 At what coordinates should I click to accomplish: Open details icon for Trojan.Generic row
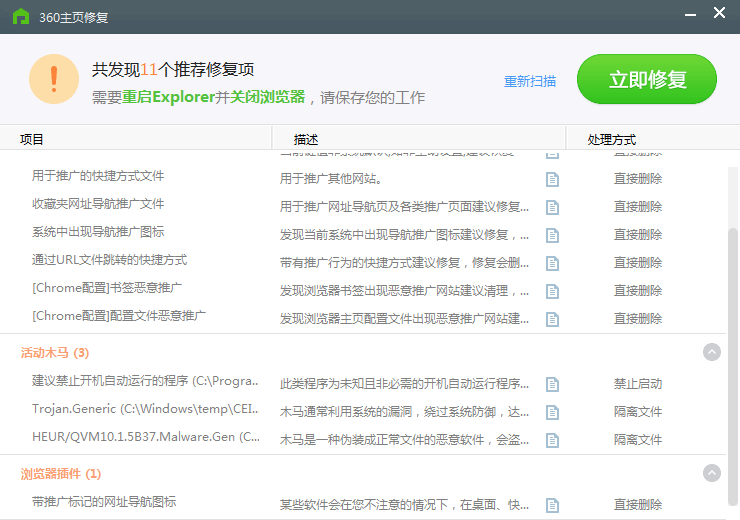(x=552, y=412)
